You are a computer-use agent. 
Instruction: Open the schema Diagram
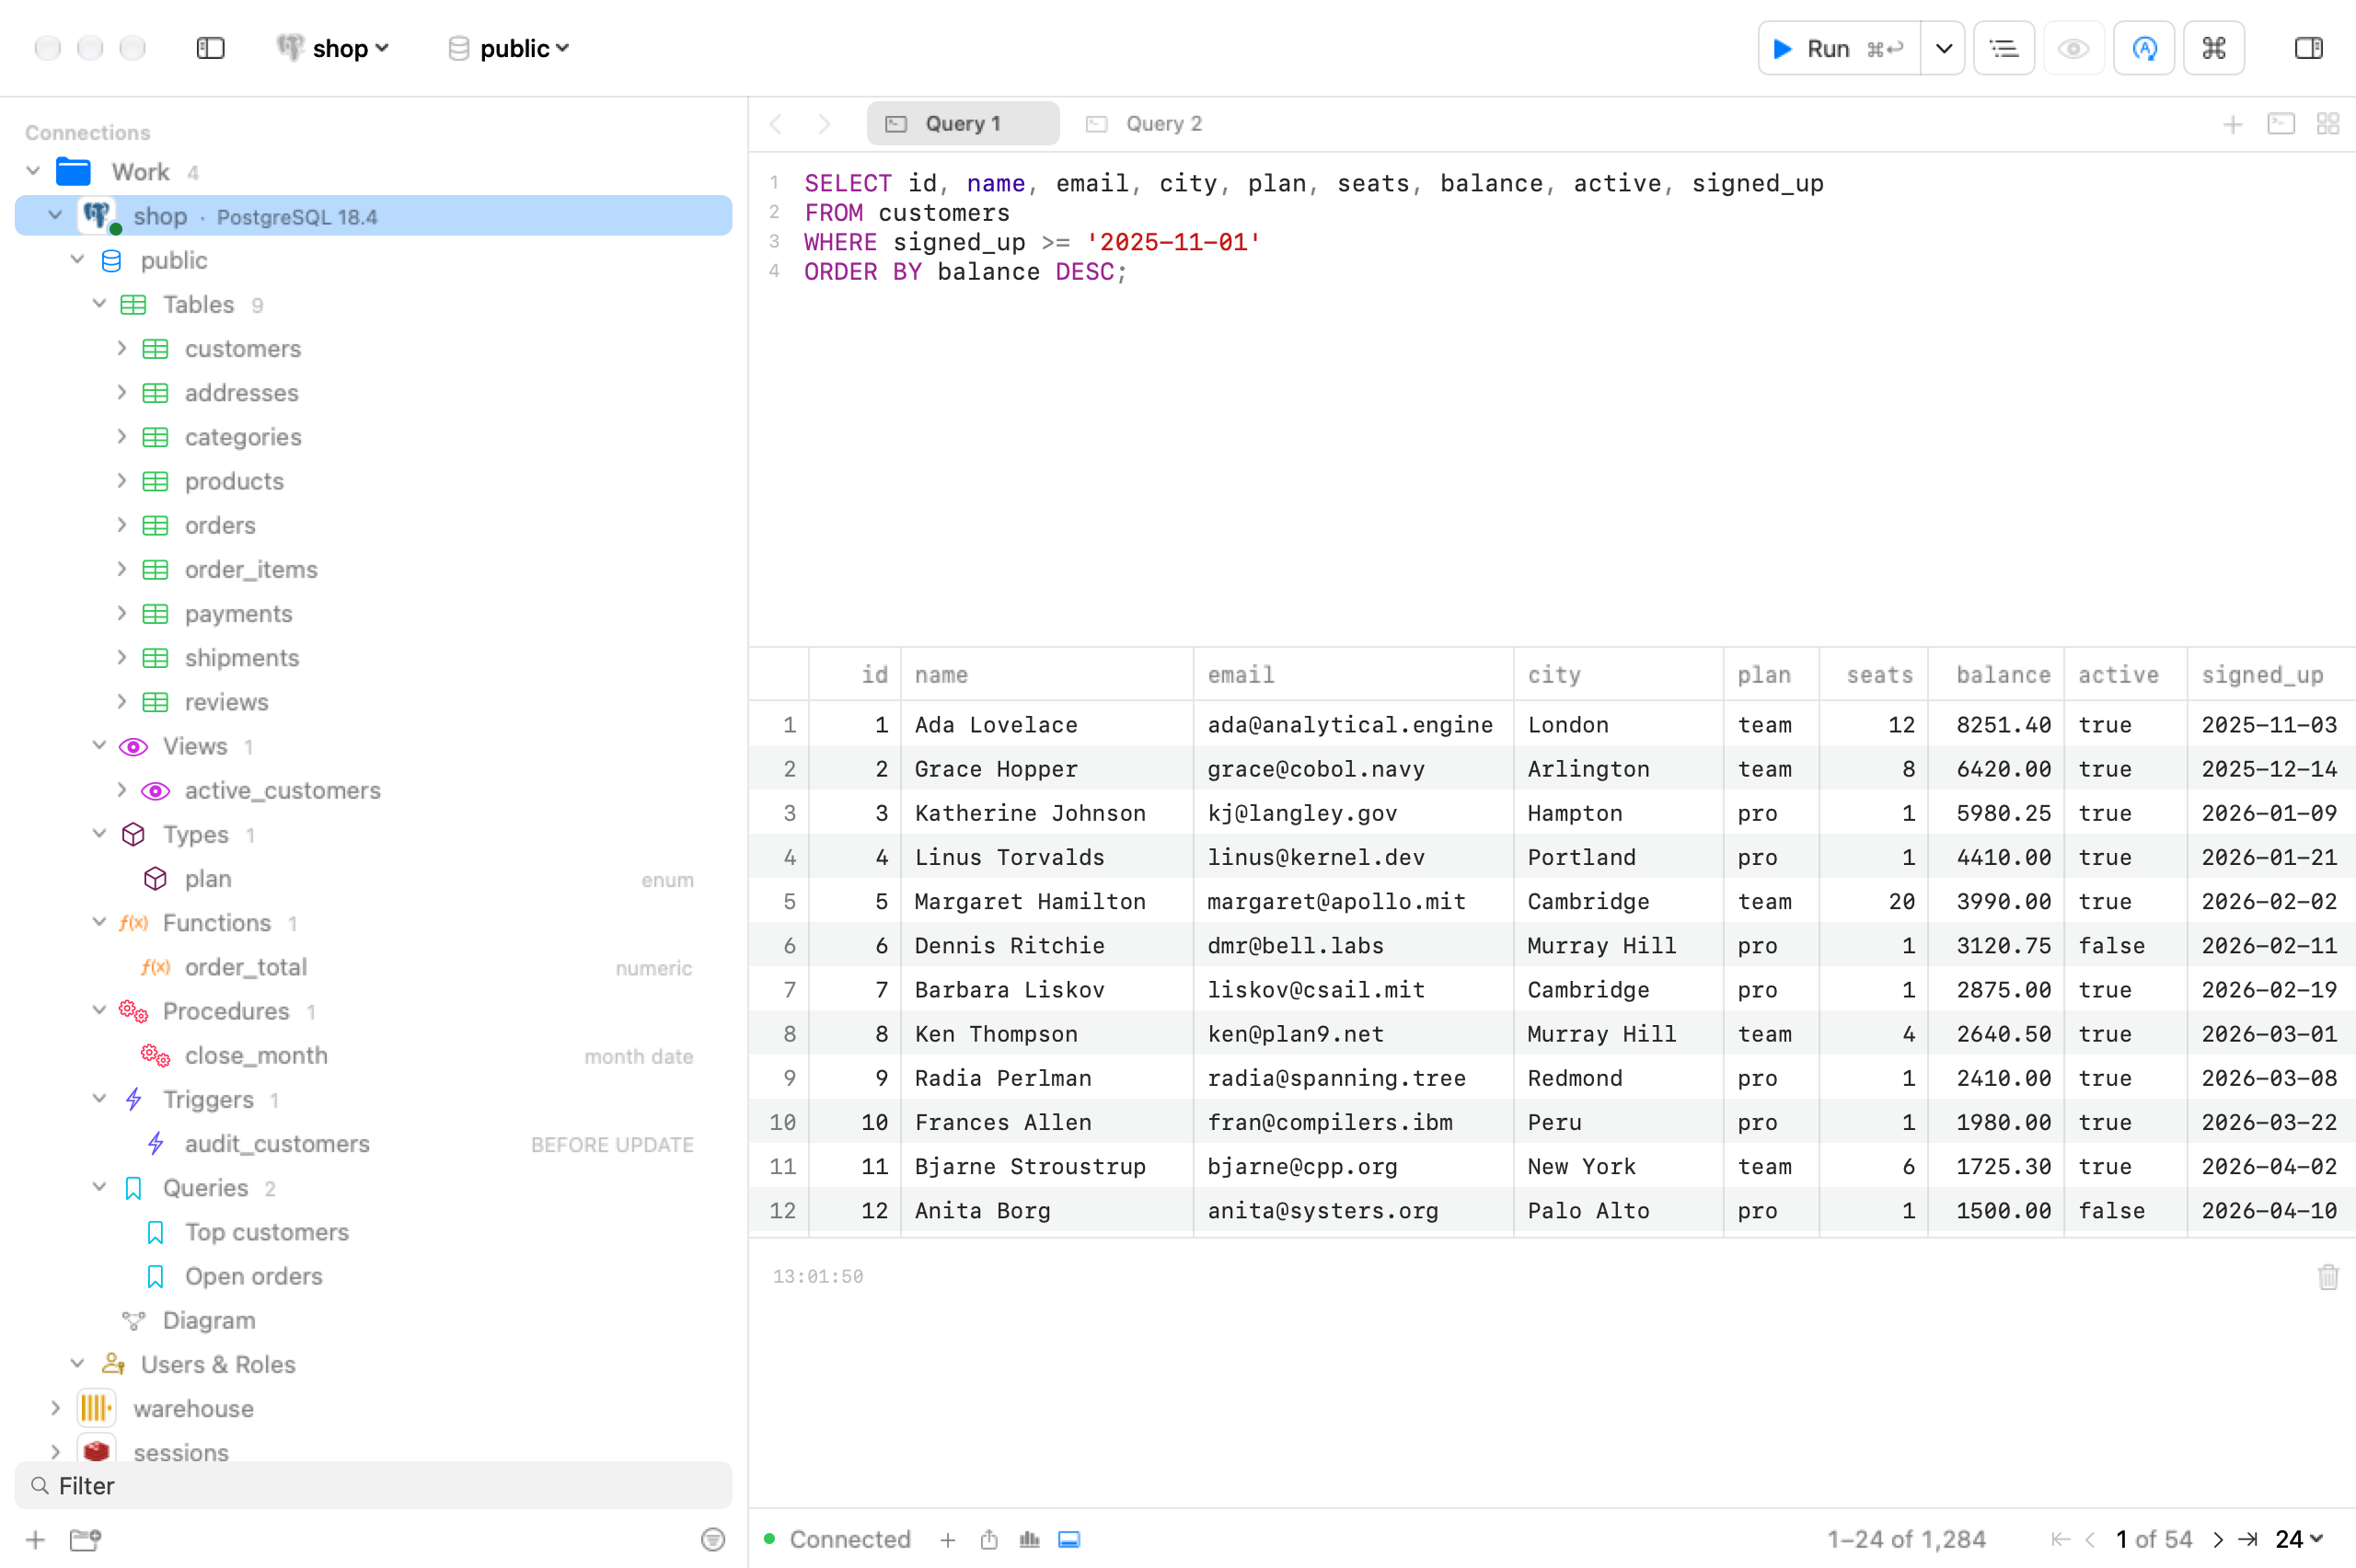(209, 1320)
